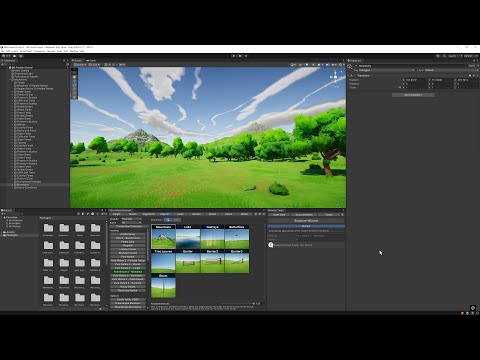Open the Global tab in MicroVerse Browser
Screen dimensions: 480x360
[x=244, y=214]
